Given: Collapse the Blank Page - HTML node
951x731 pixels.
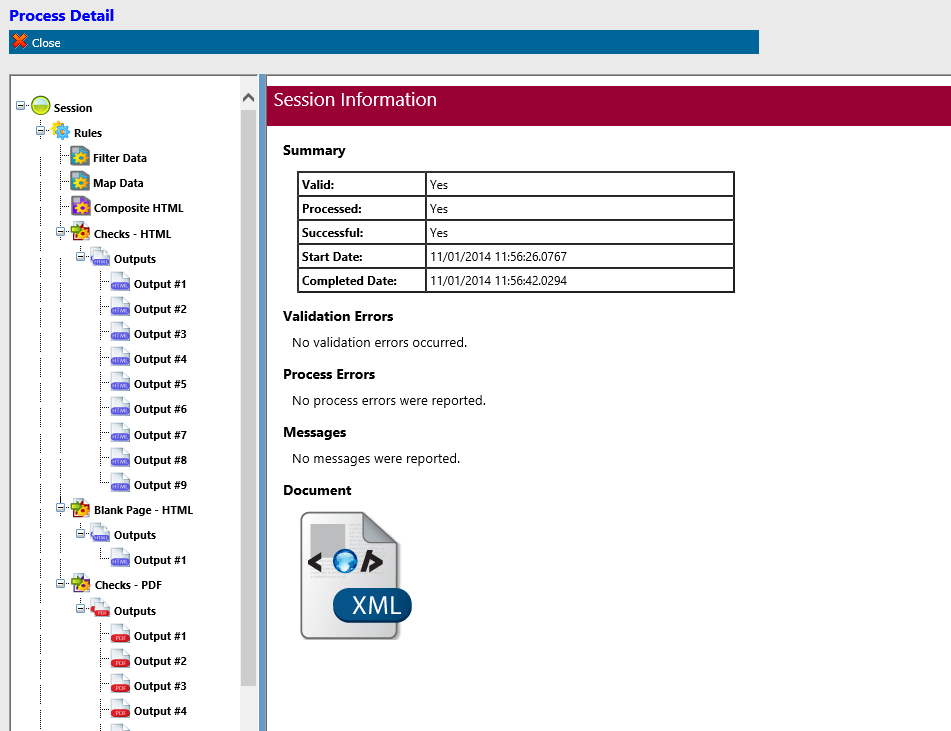Looking at the screenshot, I should point(61,508).
